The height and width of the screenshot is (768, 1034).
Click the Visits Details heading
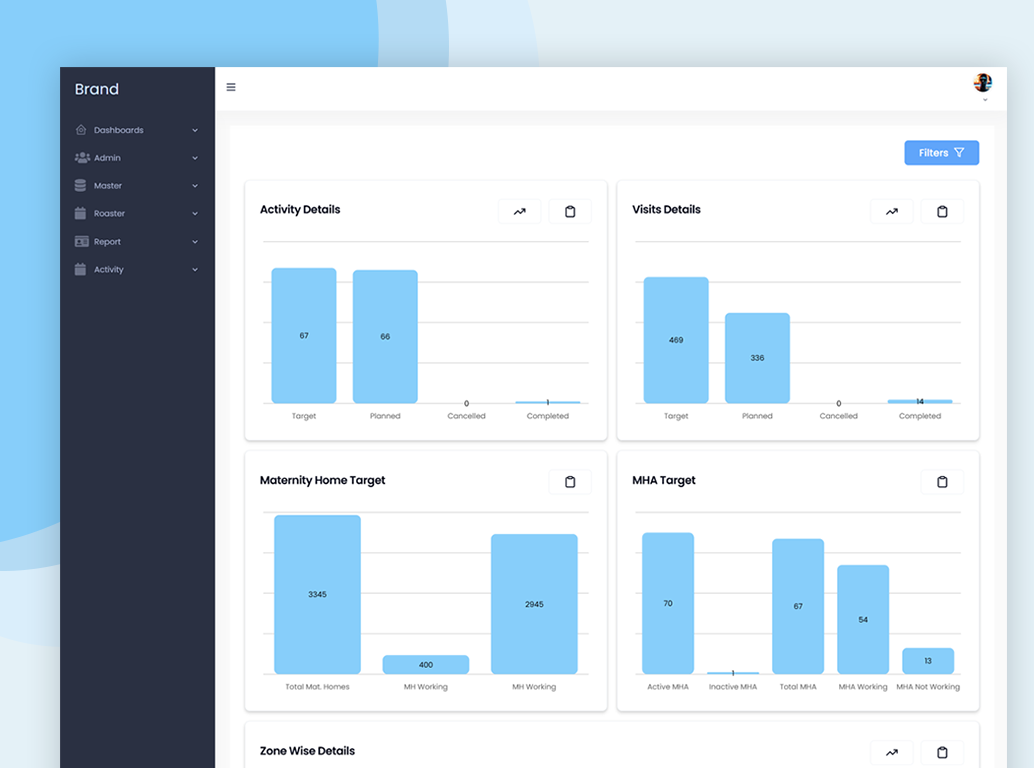[666, 210]
